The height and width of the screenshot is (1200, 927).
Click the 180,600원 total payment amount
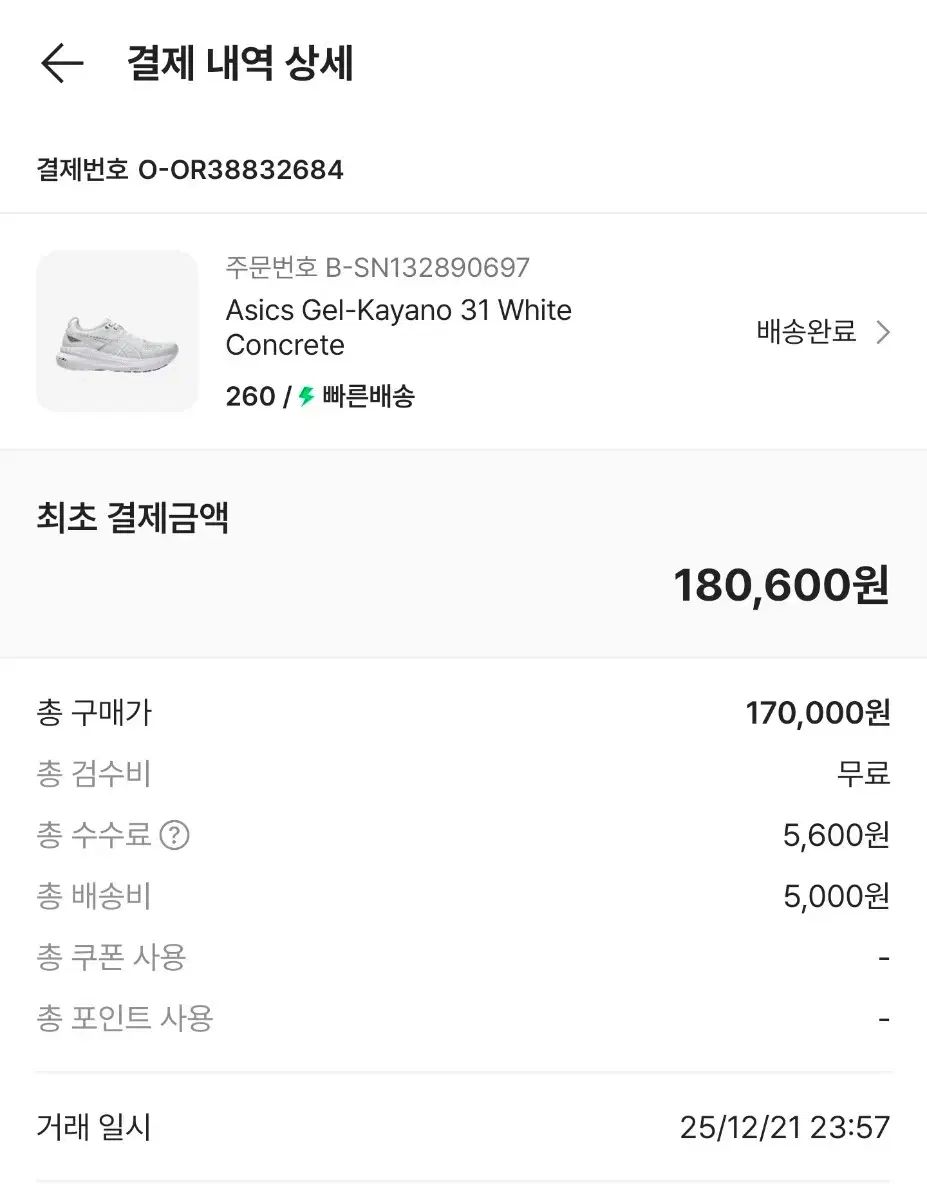click(781, 585)
